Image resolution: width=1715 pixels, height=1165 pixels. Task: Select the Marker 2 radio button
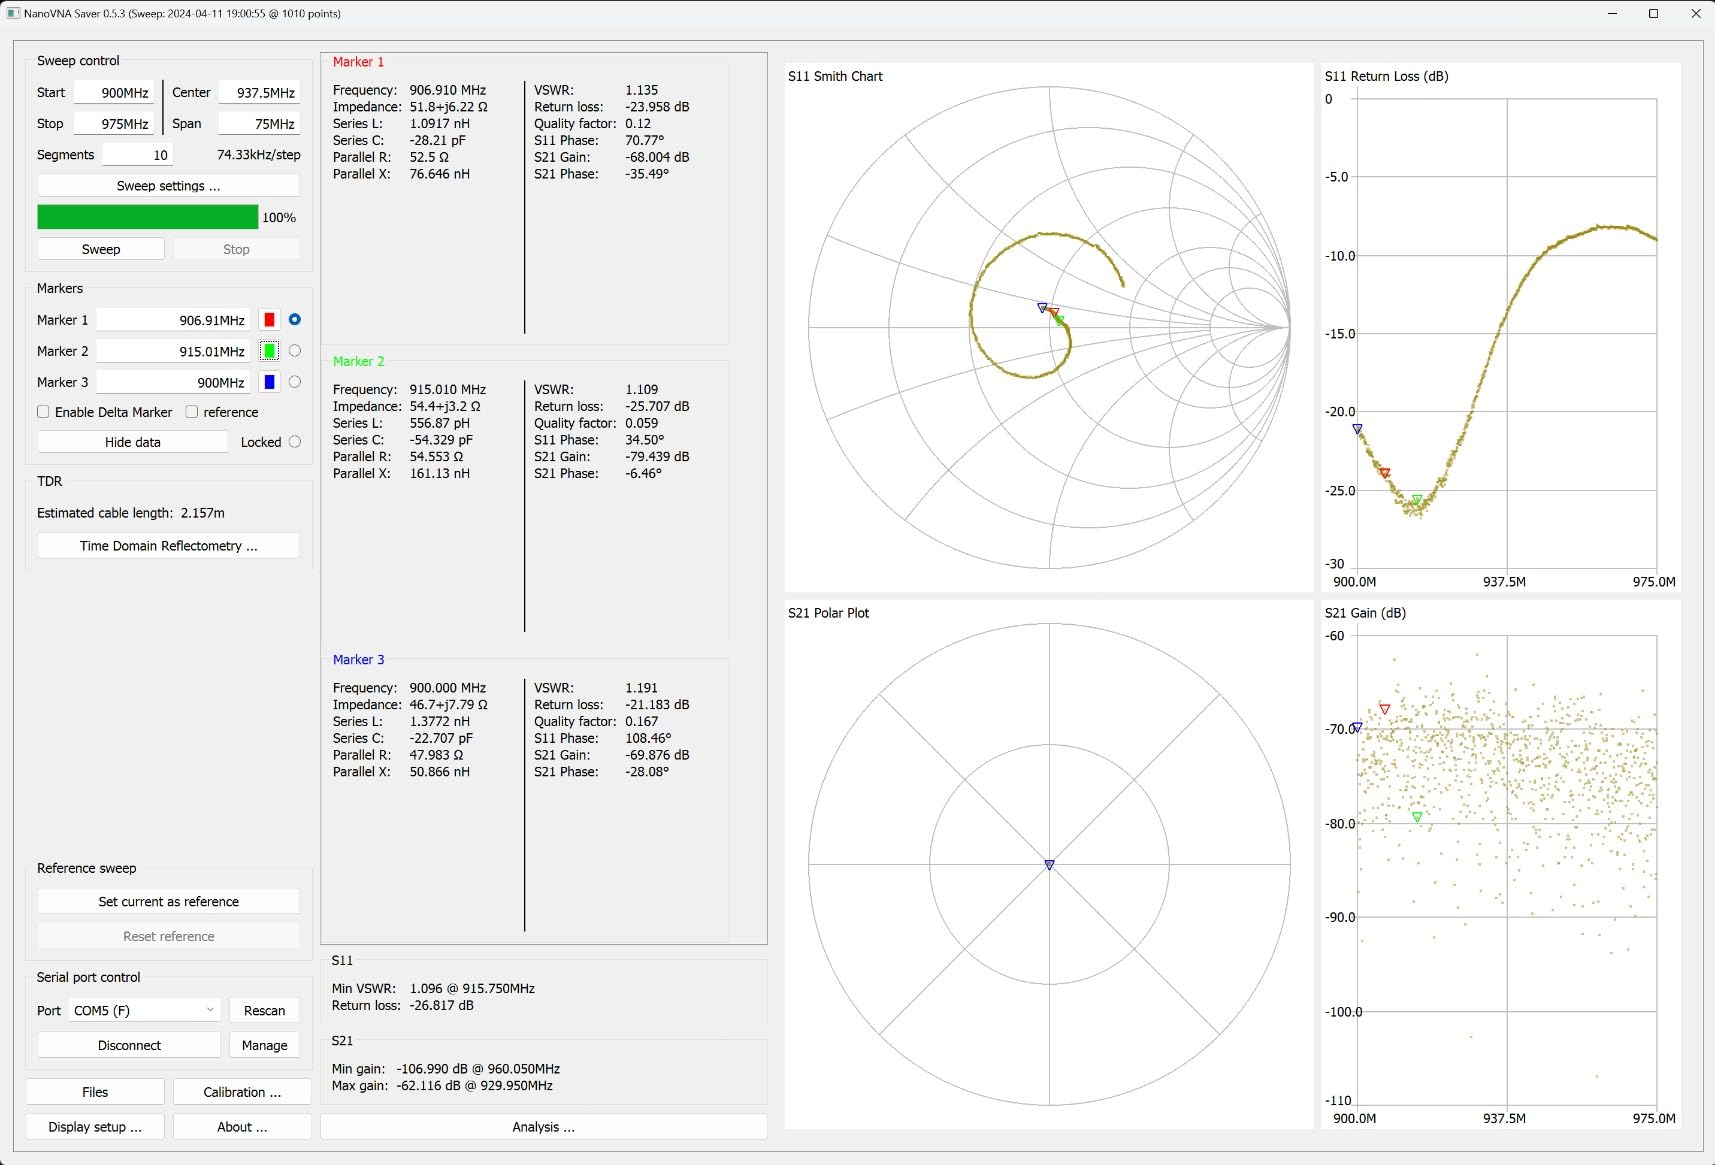[x=295, y=351]
